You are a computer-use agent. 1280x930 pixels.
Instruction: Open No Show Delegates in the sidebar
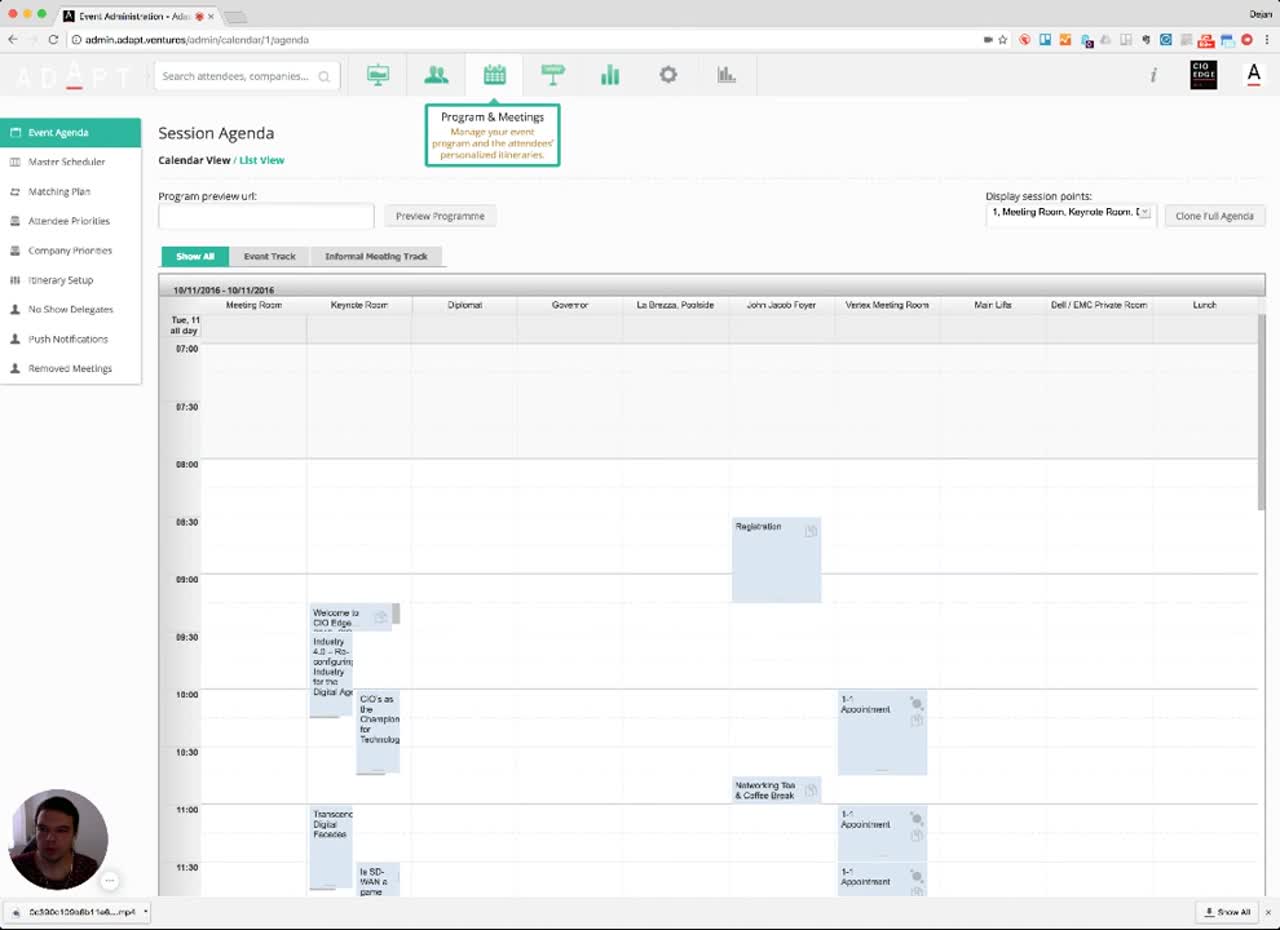pos(70,309)
